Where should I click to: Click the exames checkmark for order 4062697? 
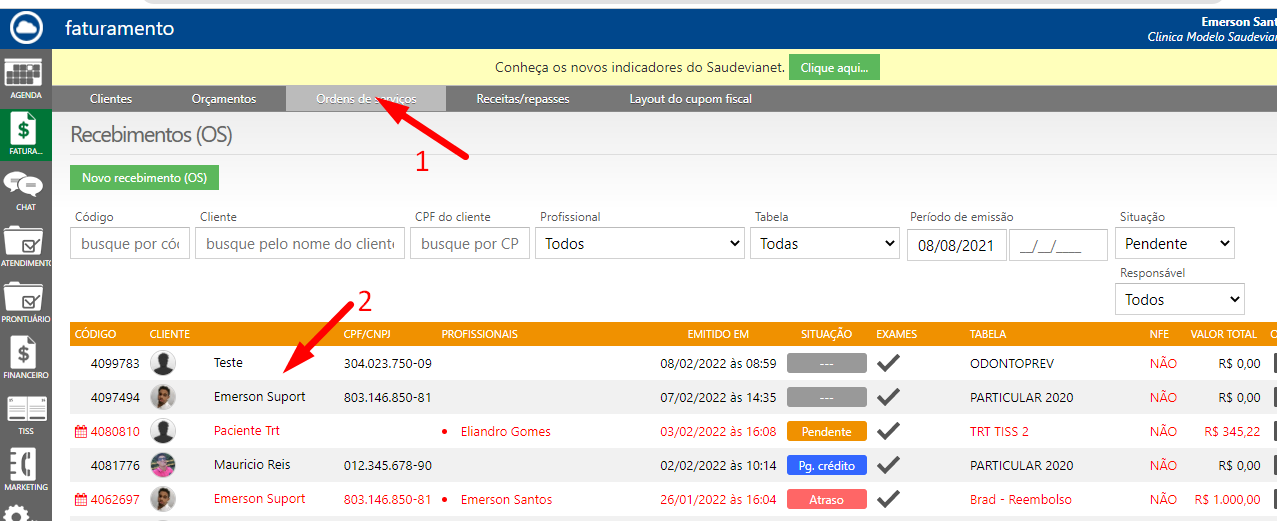(x=889, y=499)
